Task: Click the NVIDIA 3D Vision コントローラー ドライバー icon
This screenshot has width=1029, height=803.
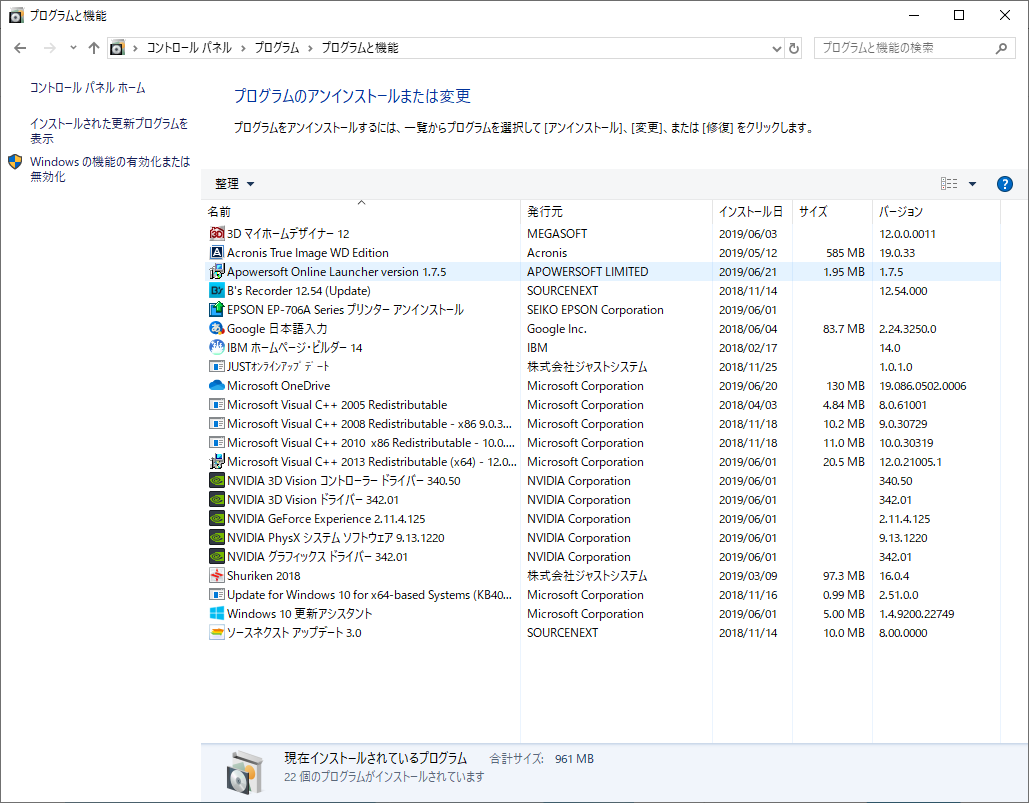Action: pyautogui.click(x=217, y=481)
